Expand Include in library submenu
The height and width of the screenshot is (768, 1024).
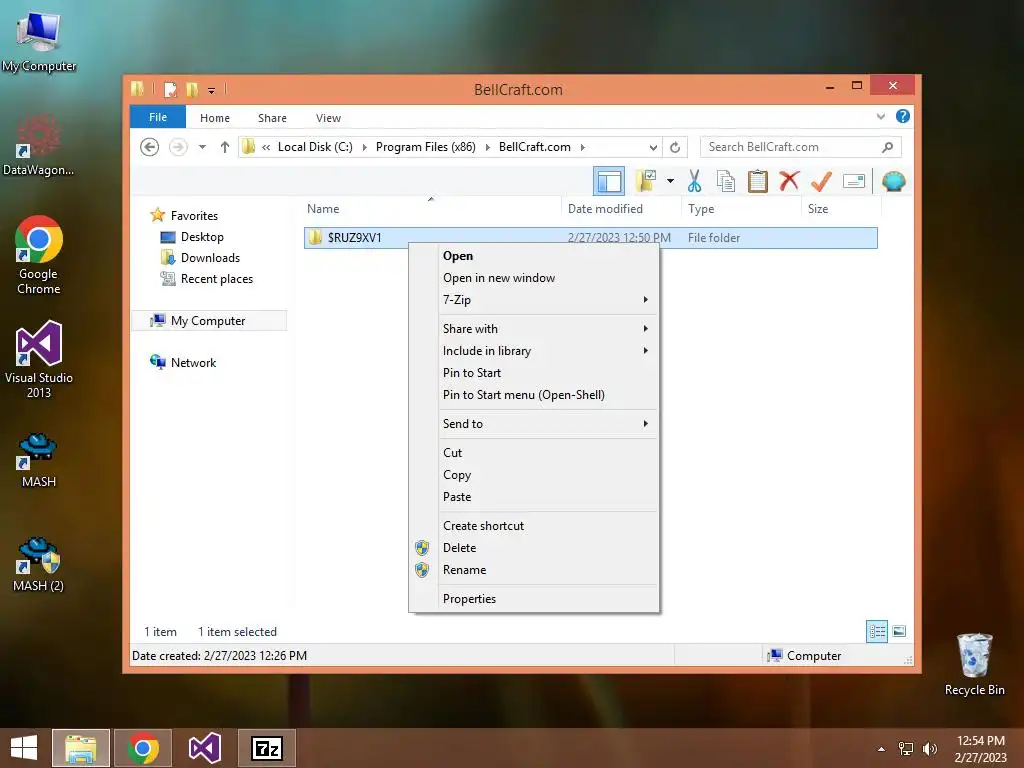tap(534, 351)
